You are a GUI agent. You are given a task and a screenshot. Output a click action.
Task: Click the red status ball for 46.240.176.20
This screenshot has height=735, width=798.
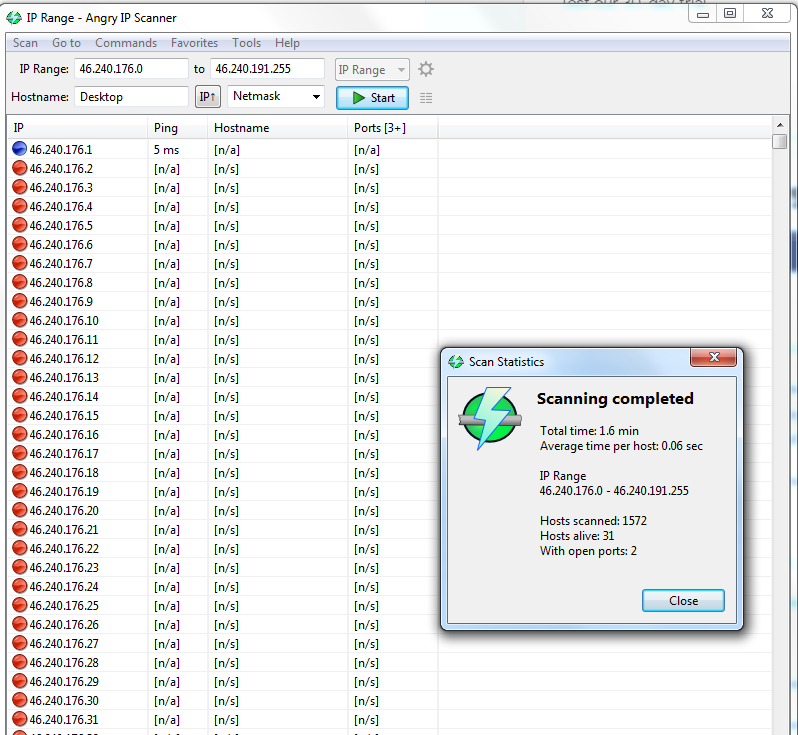click(x=19, y=510)
